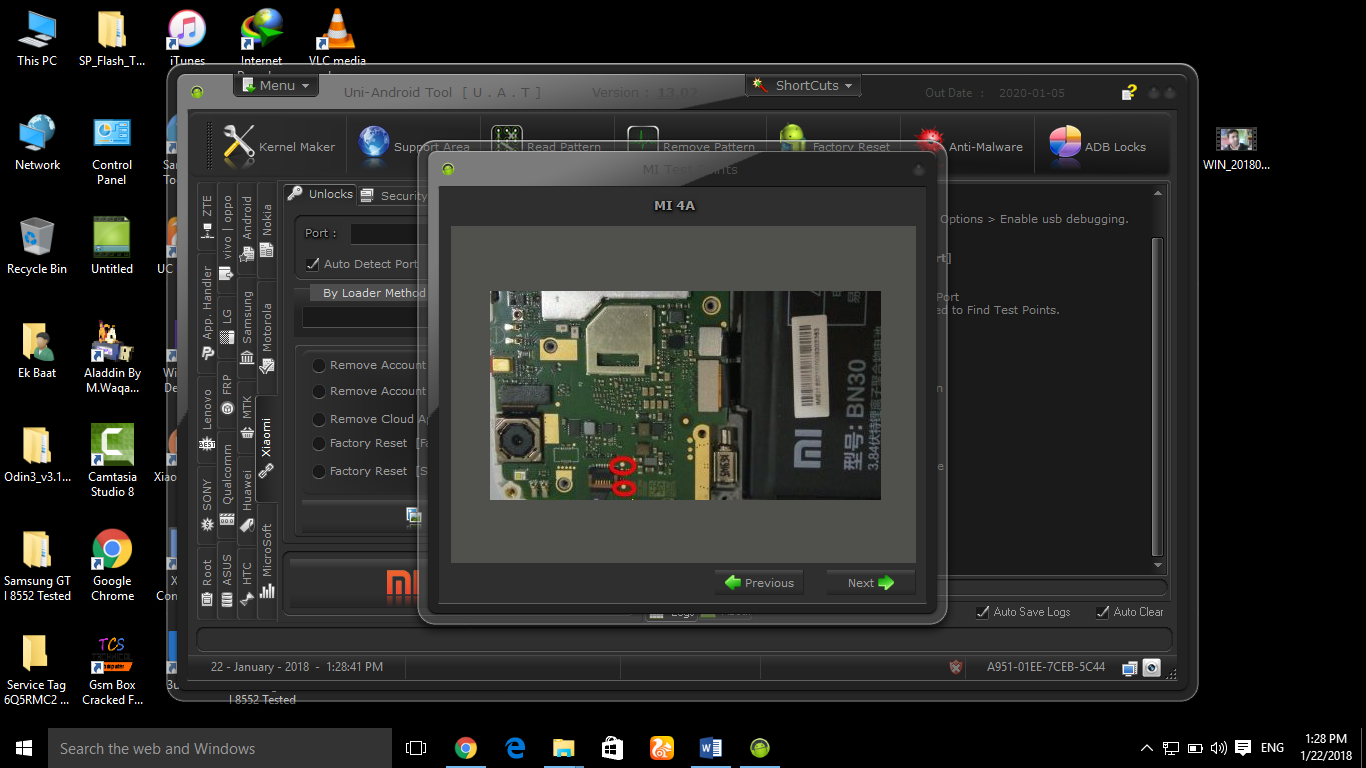The width and height of the screenshot is (1366, 768).
Task: Disable the Auto Clear checkbox
Action: (x=1103, y=612)
